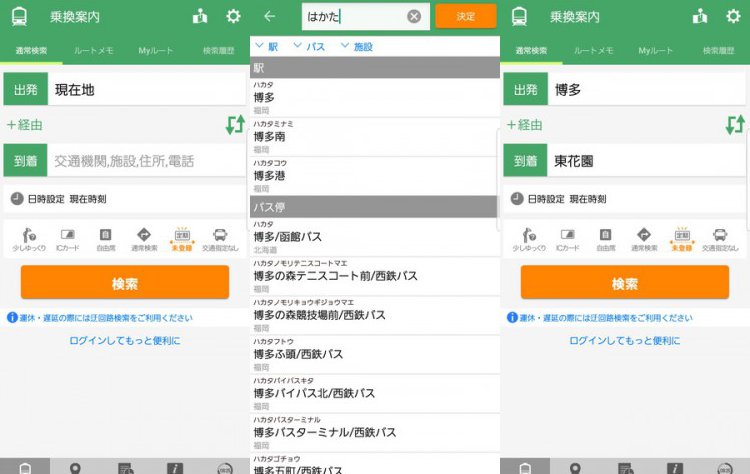Toggle 少しゆっくり walking speed on left screen
This screenshot has height=474, width=750.
pos(29,239)
